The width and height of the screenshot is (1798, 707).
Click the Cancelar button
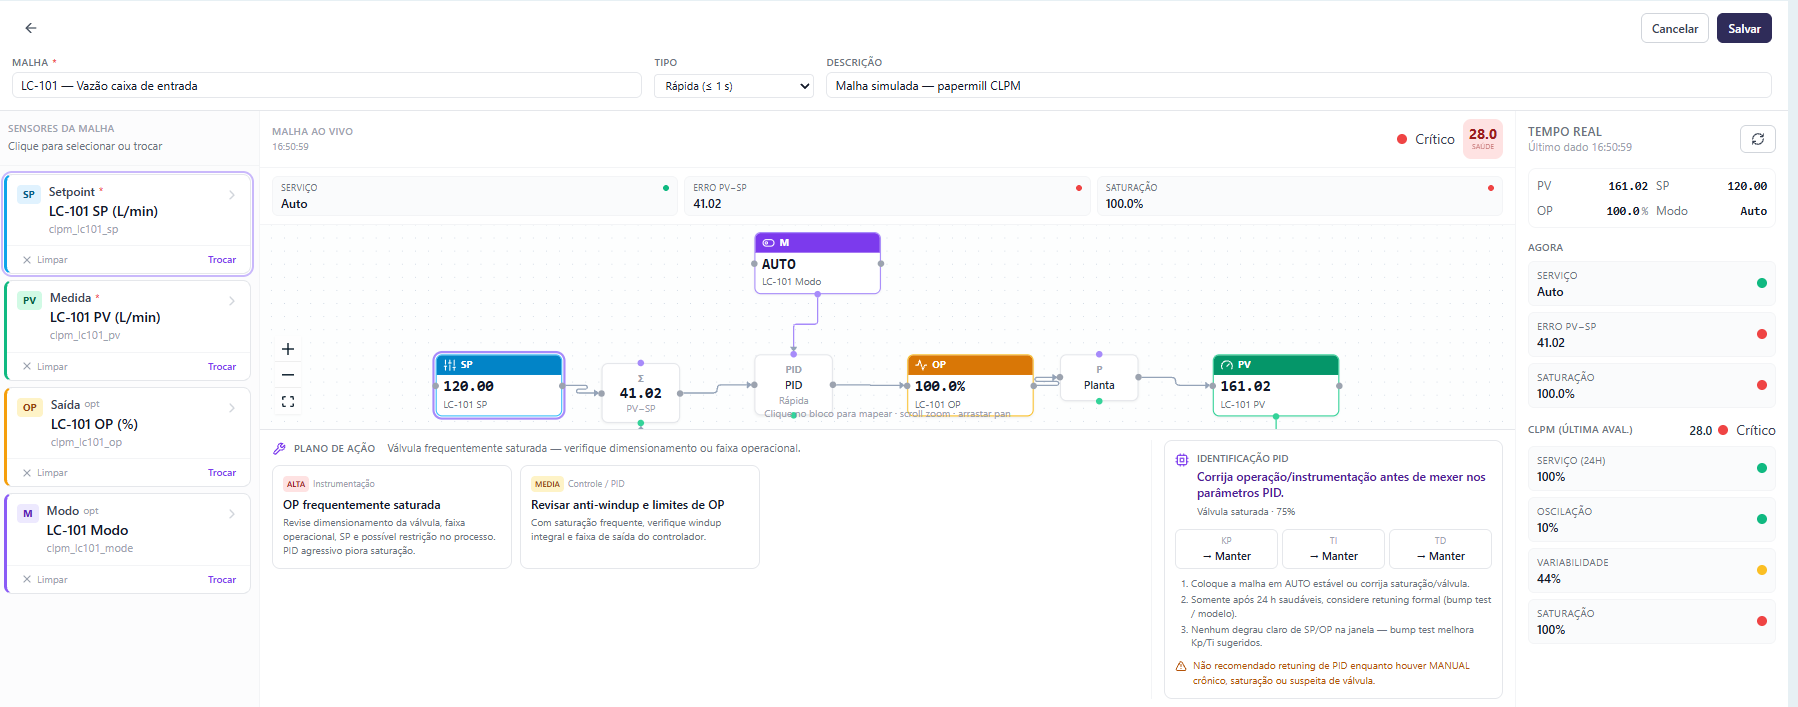(x=1675, y=28)
